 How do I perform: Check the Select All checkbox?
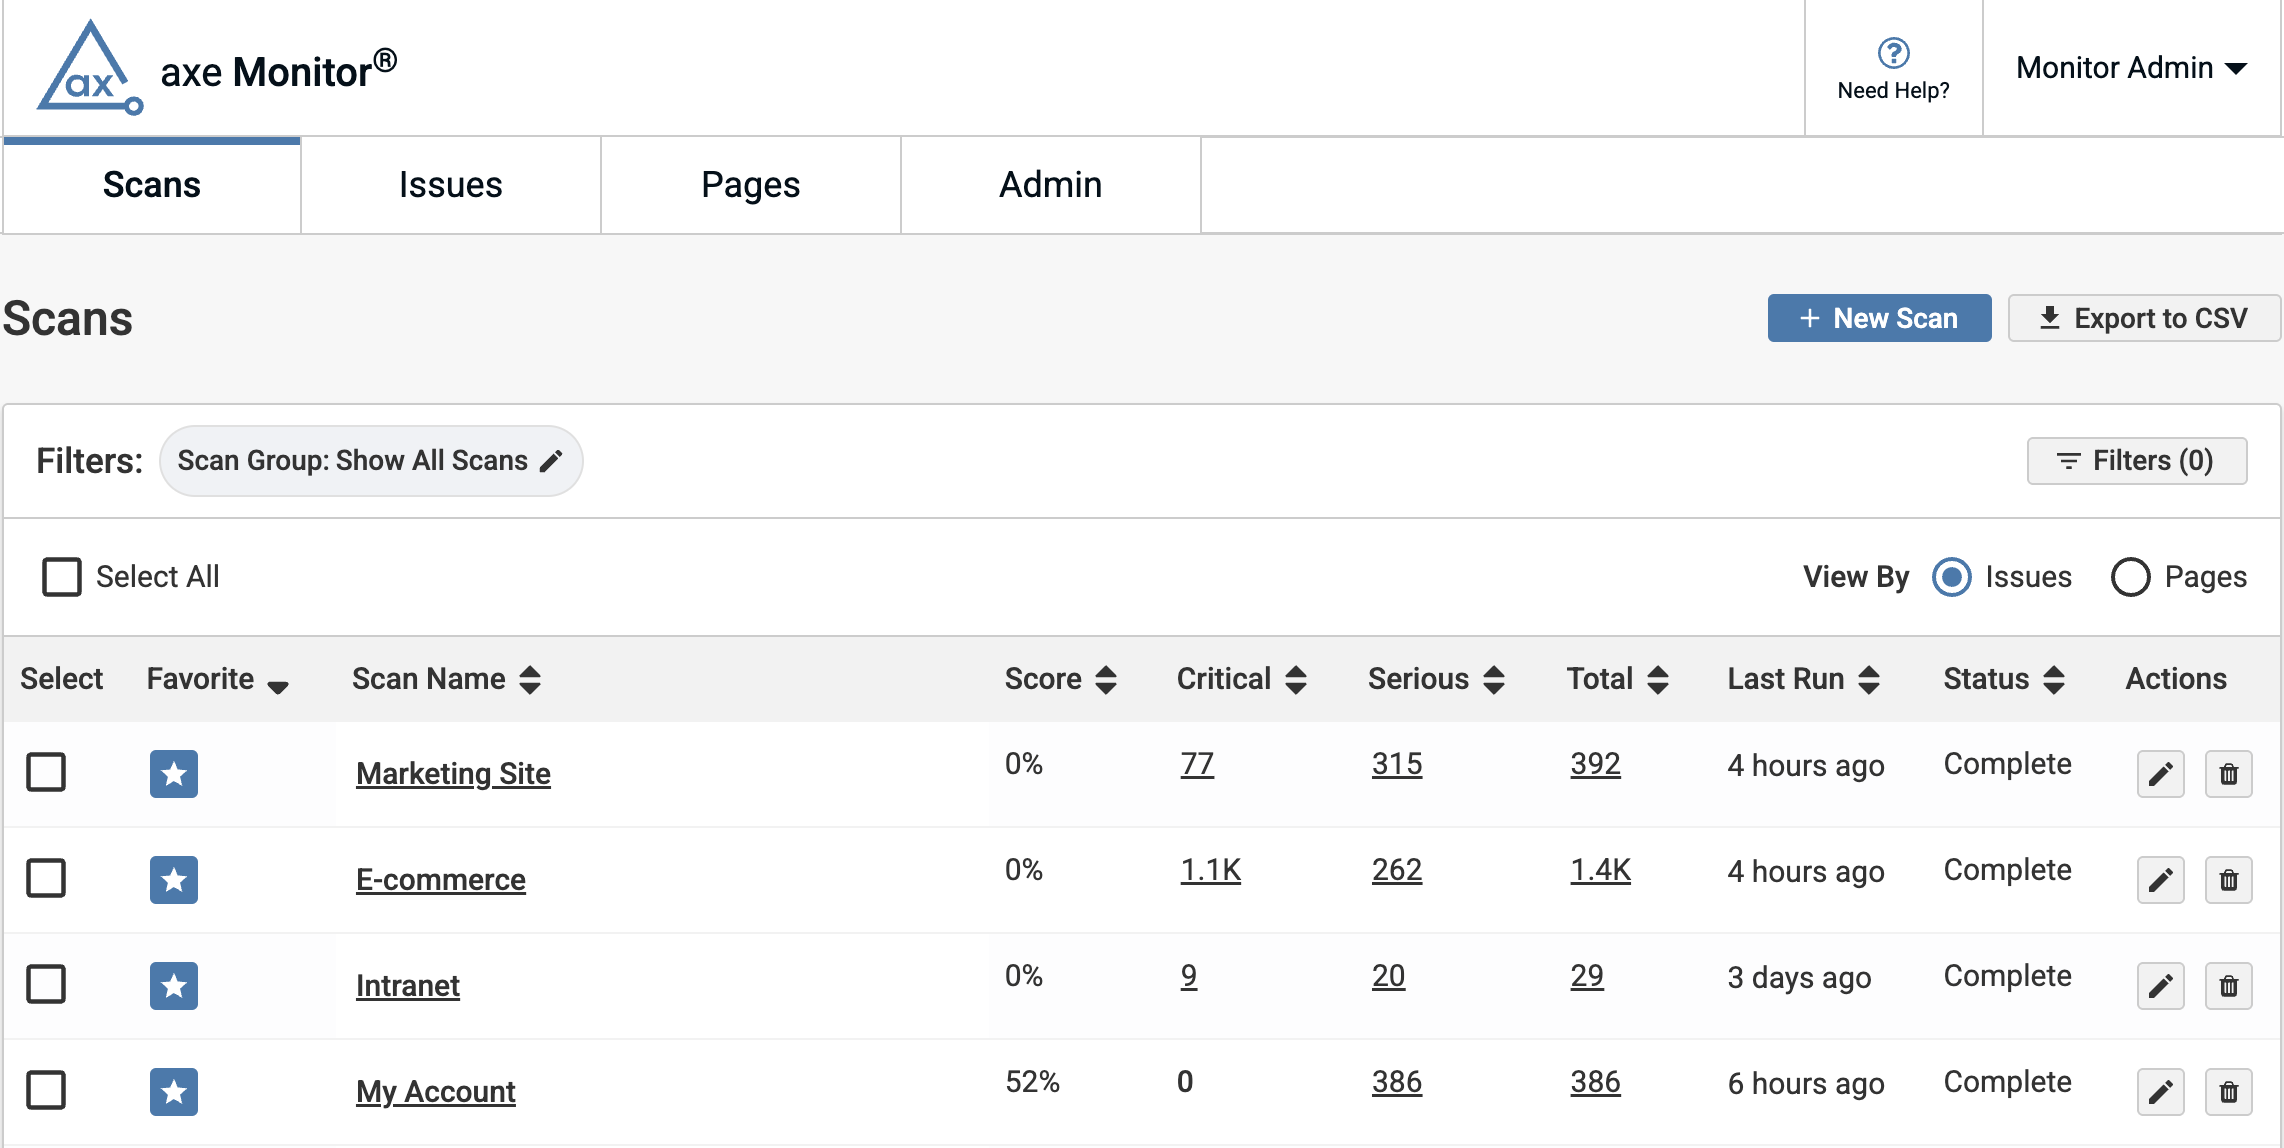click(62, 577)
